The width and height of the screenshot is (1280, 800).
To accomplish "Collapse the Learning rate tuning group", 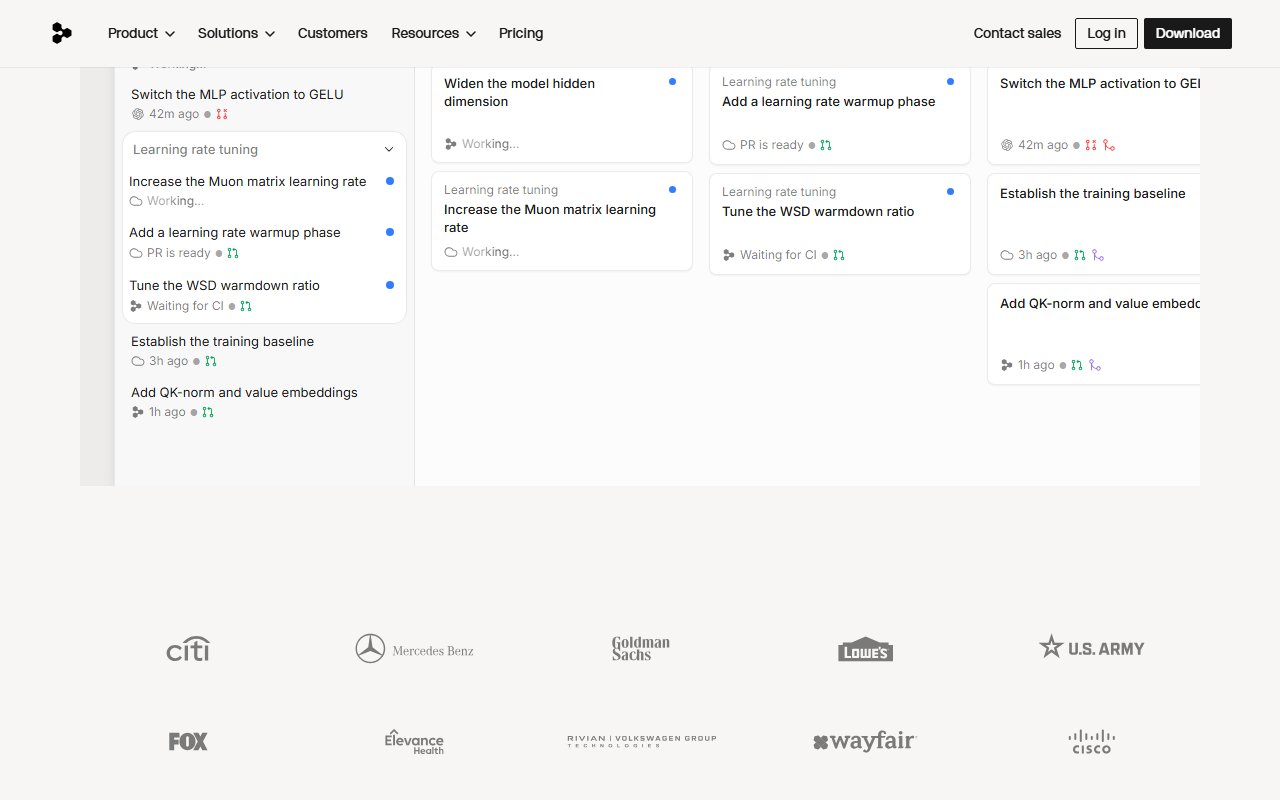I will 389,150.
